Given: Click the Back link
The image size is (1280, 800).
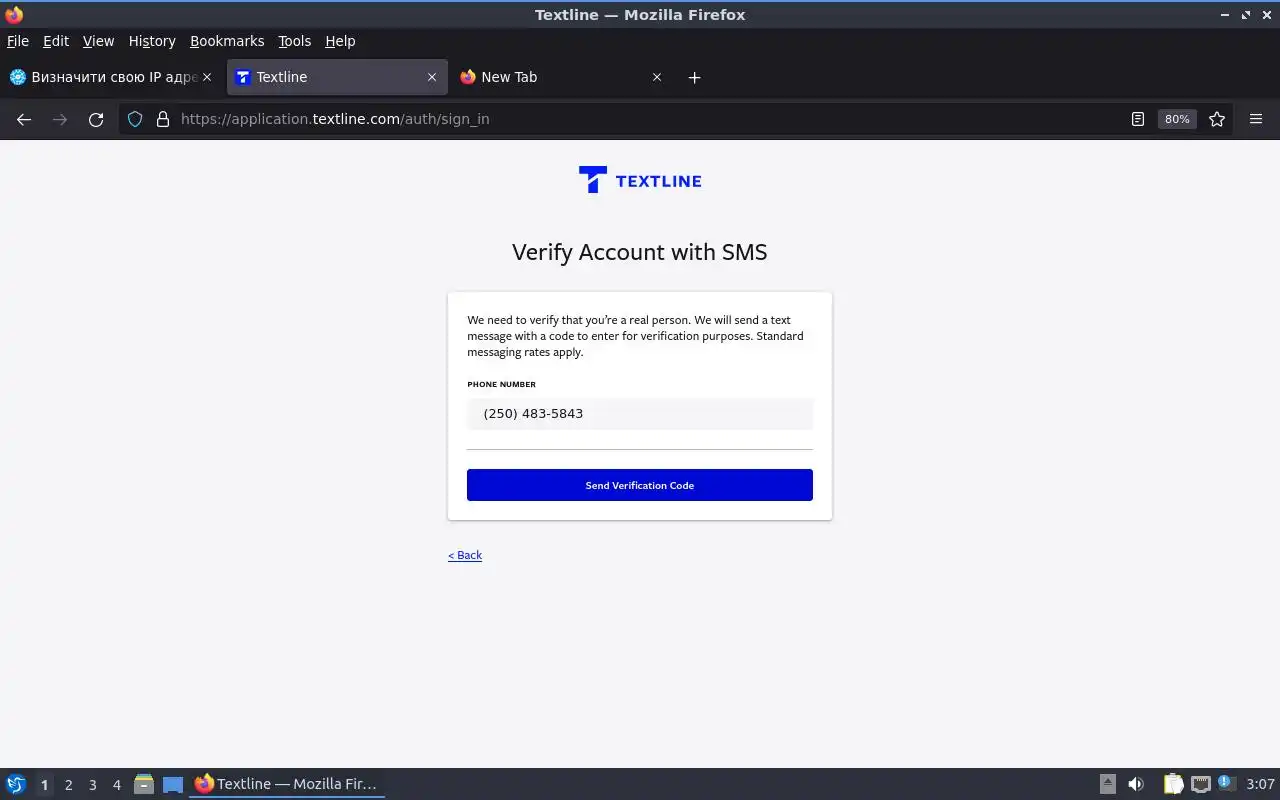Looking at the screenshot, I should (x=465, y=555).
